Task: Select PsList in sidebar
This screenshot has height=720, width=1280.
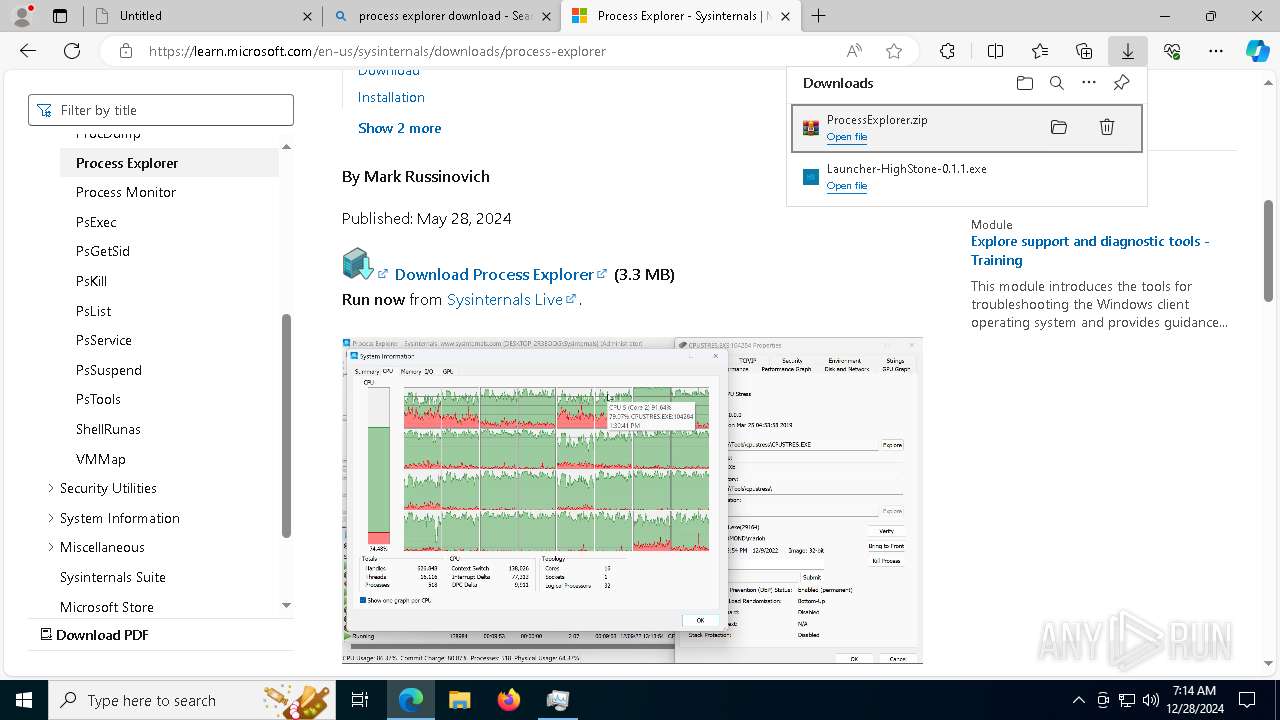Action: click(x=93, y=311)
